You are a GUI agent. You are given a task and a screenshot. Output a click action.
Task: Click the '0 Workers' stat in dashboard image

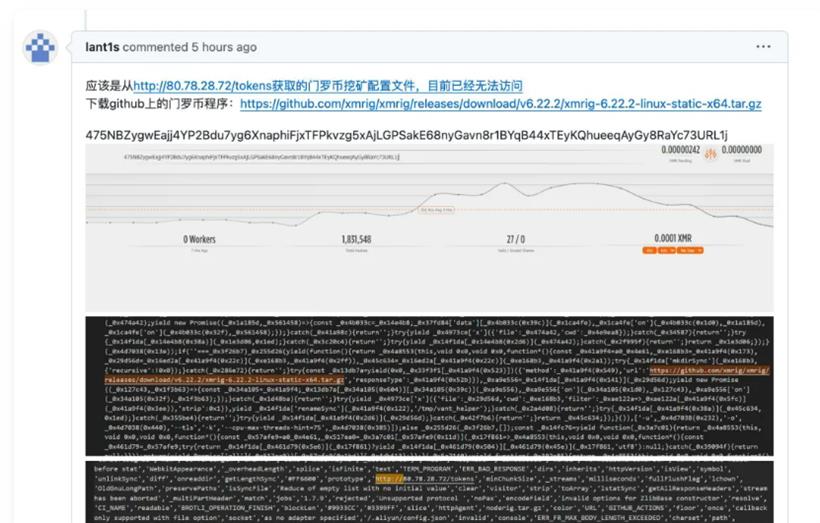pyautogui.click(x=199, y=239)
